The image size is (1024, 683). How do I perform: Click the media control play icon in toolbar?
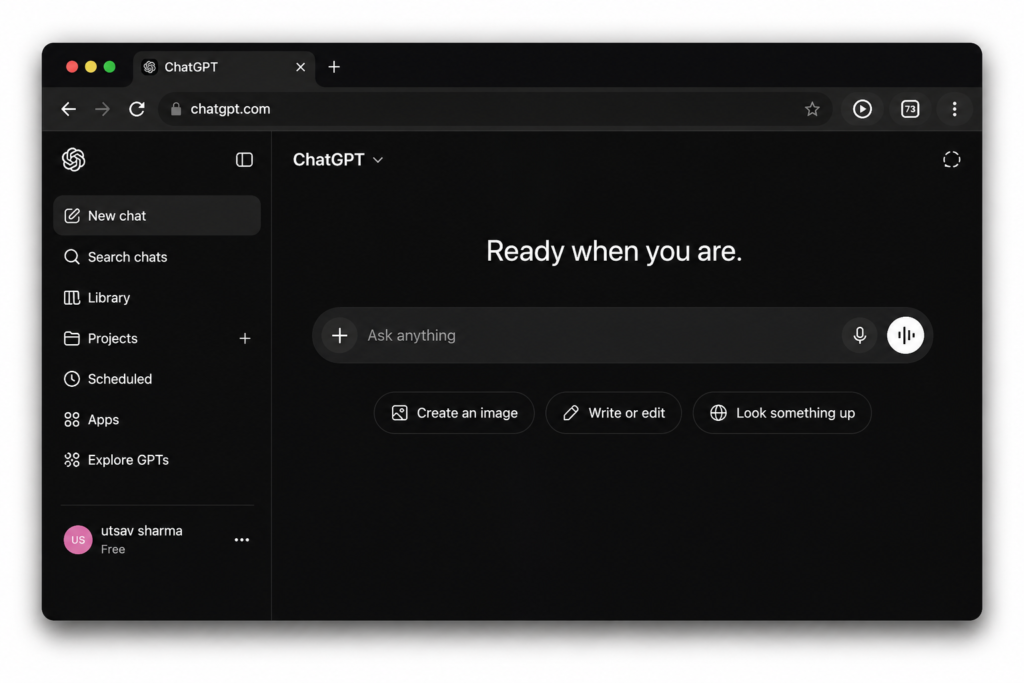click(862, 109)
